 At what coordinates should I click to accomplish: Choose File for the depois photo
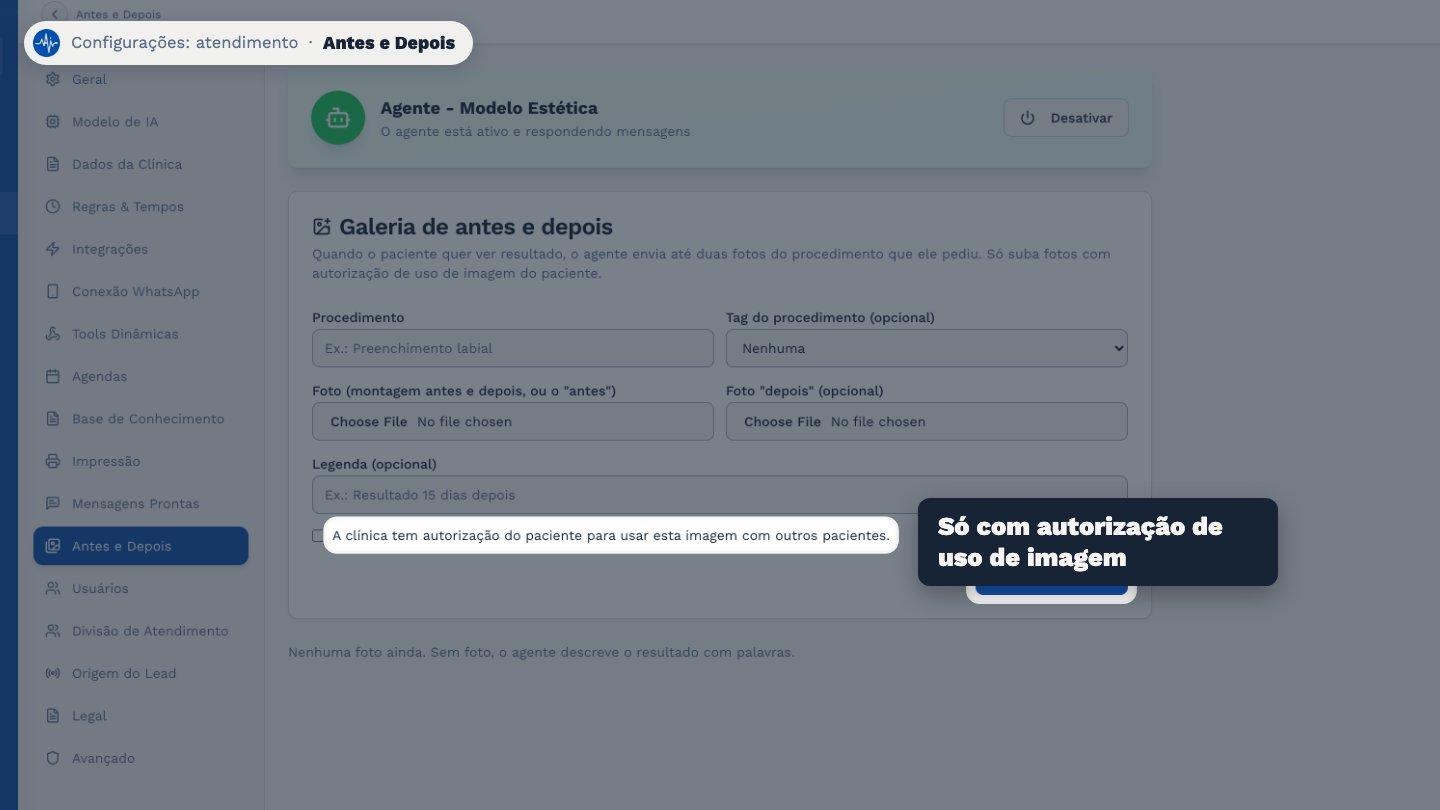[782, 422]
